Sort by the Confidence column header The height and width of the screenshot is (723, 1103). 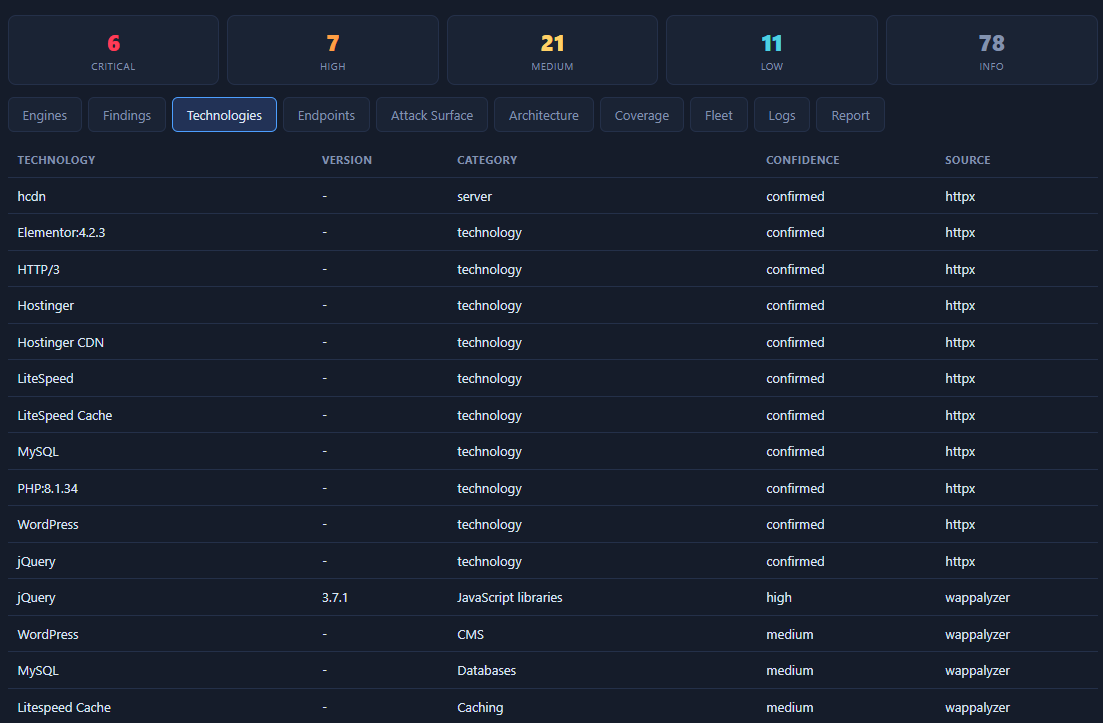tap(803, 160)
